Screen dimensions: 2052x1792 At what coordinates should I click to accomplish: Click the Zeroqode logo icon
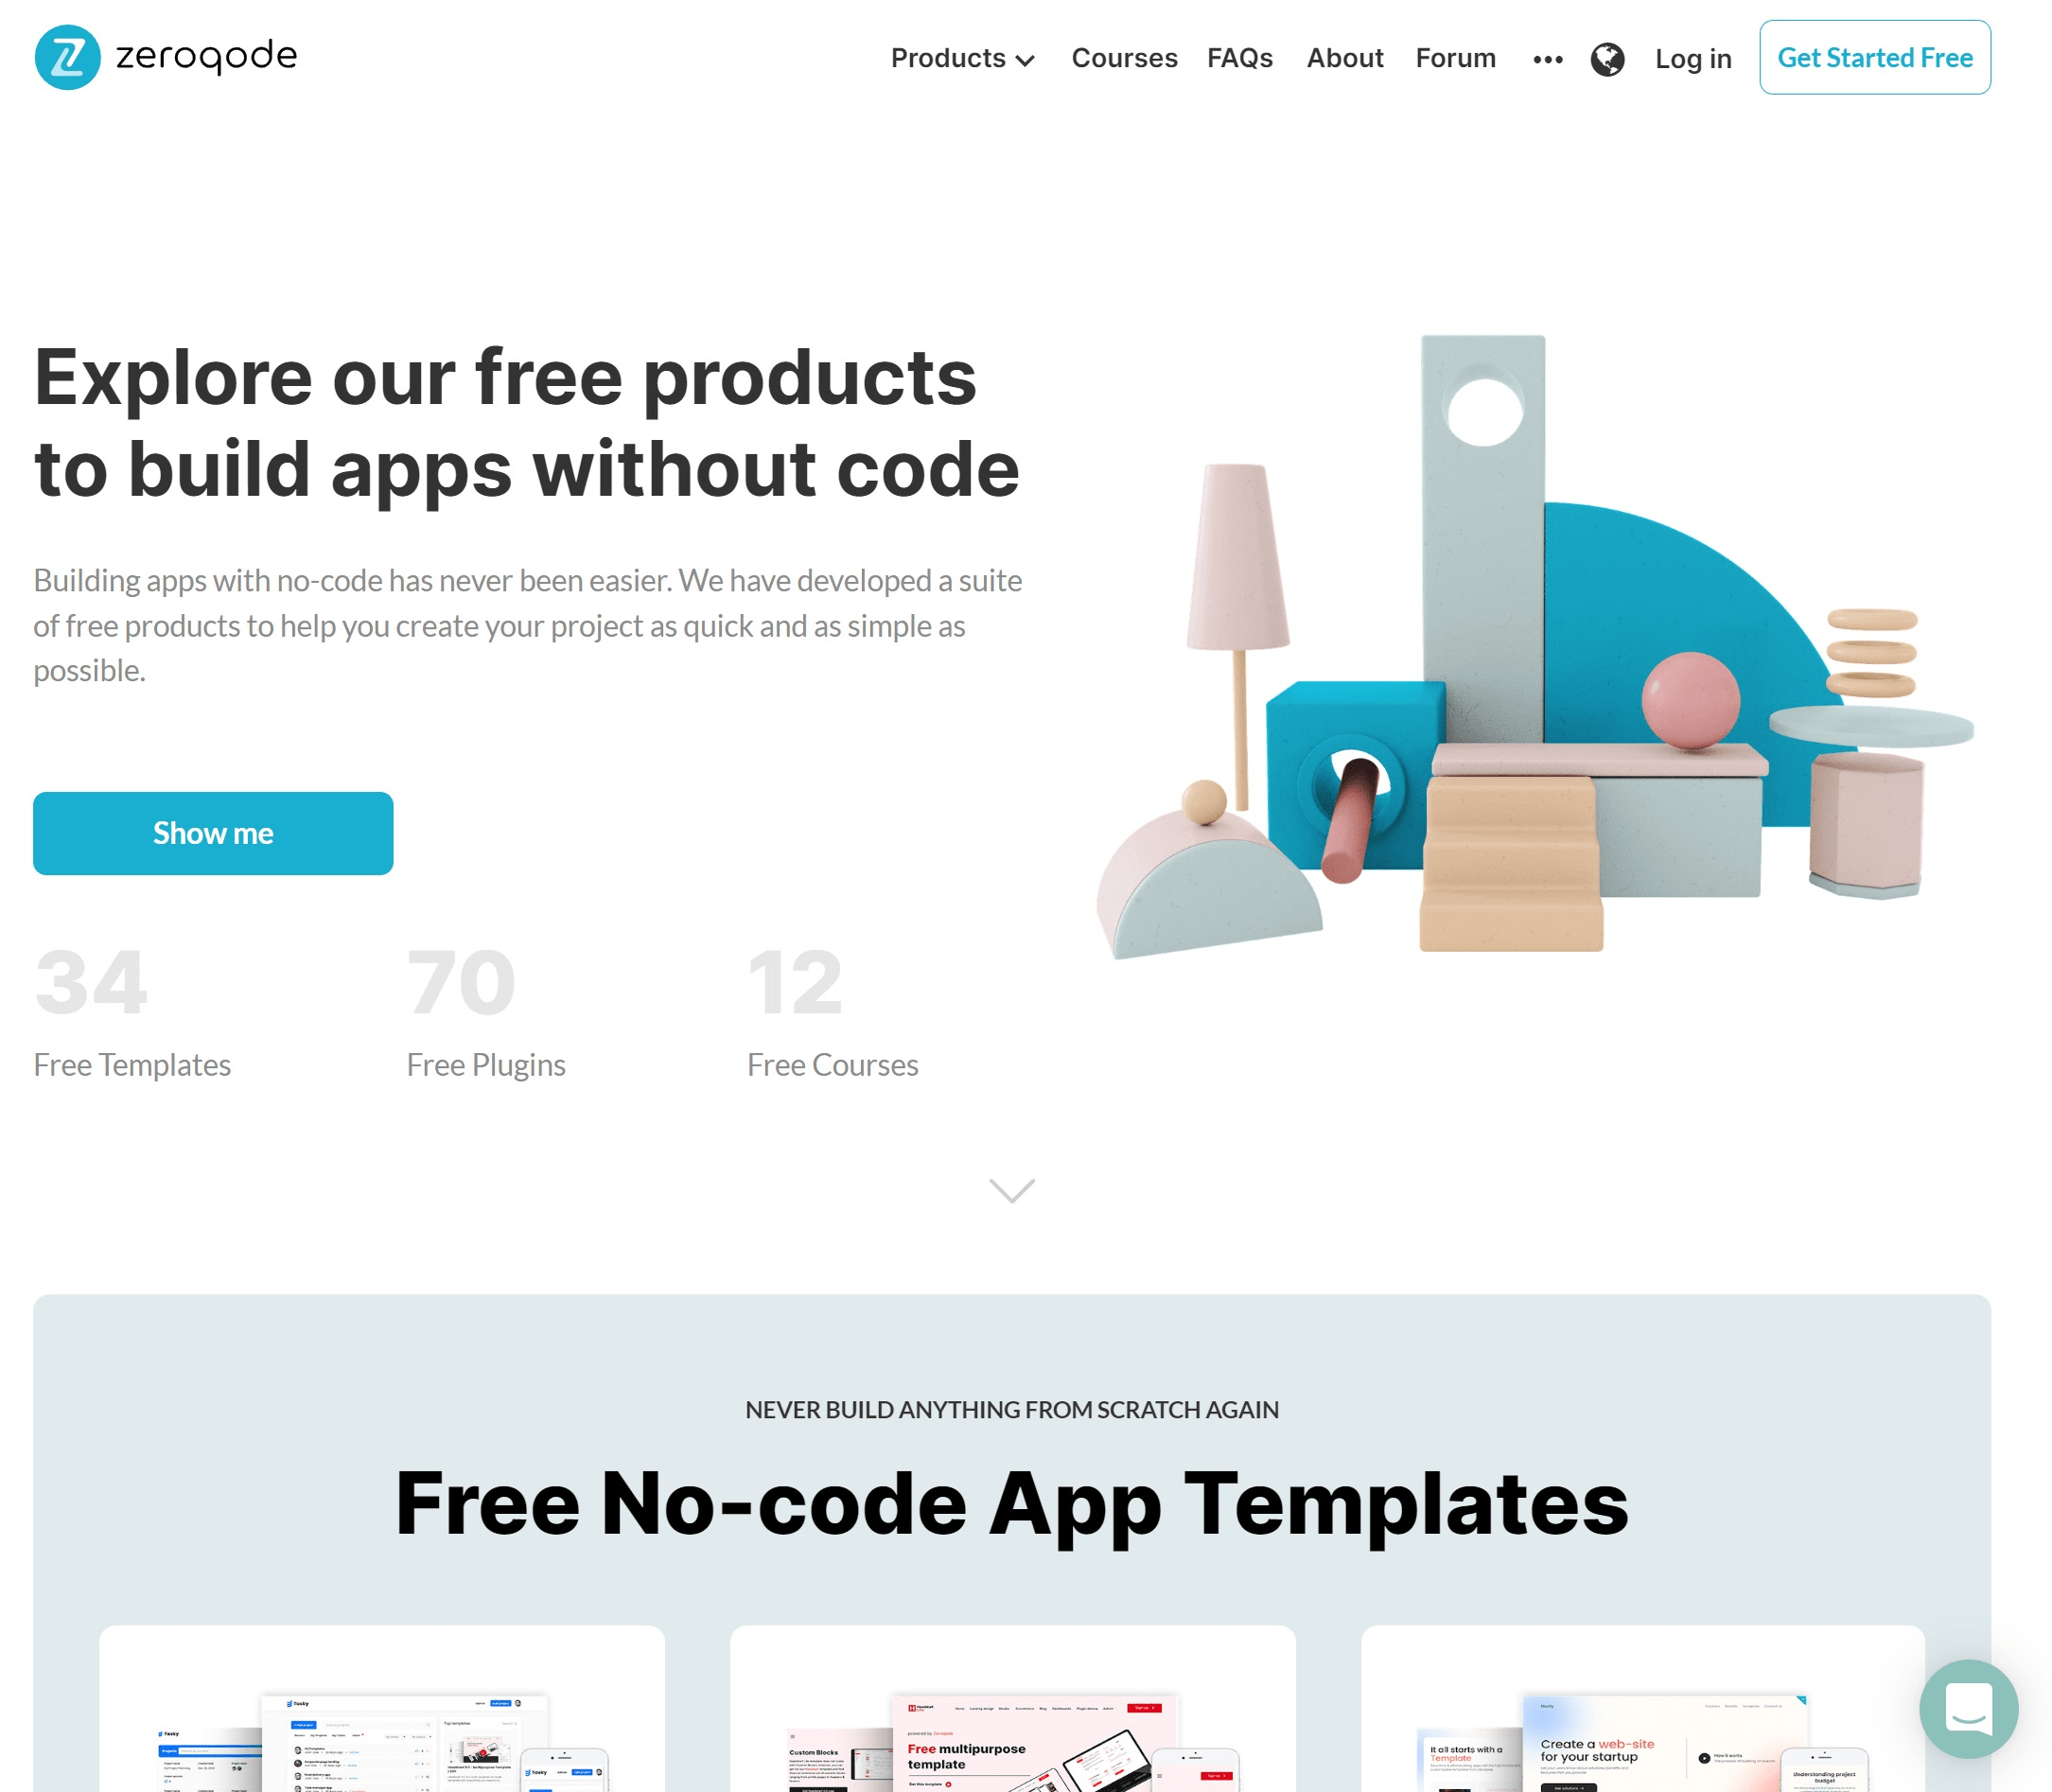coord(66,54)
